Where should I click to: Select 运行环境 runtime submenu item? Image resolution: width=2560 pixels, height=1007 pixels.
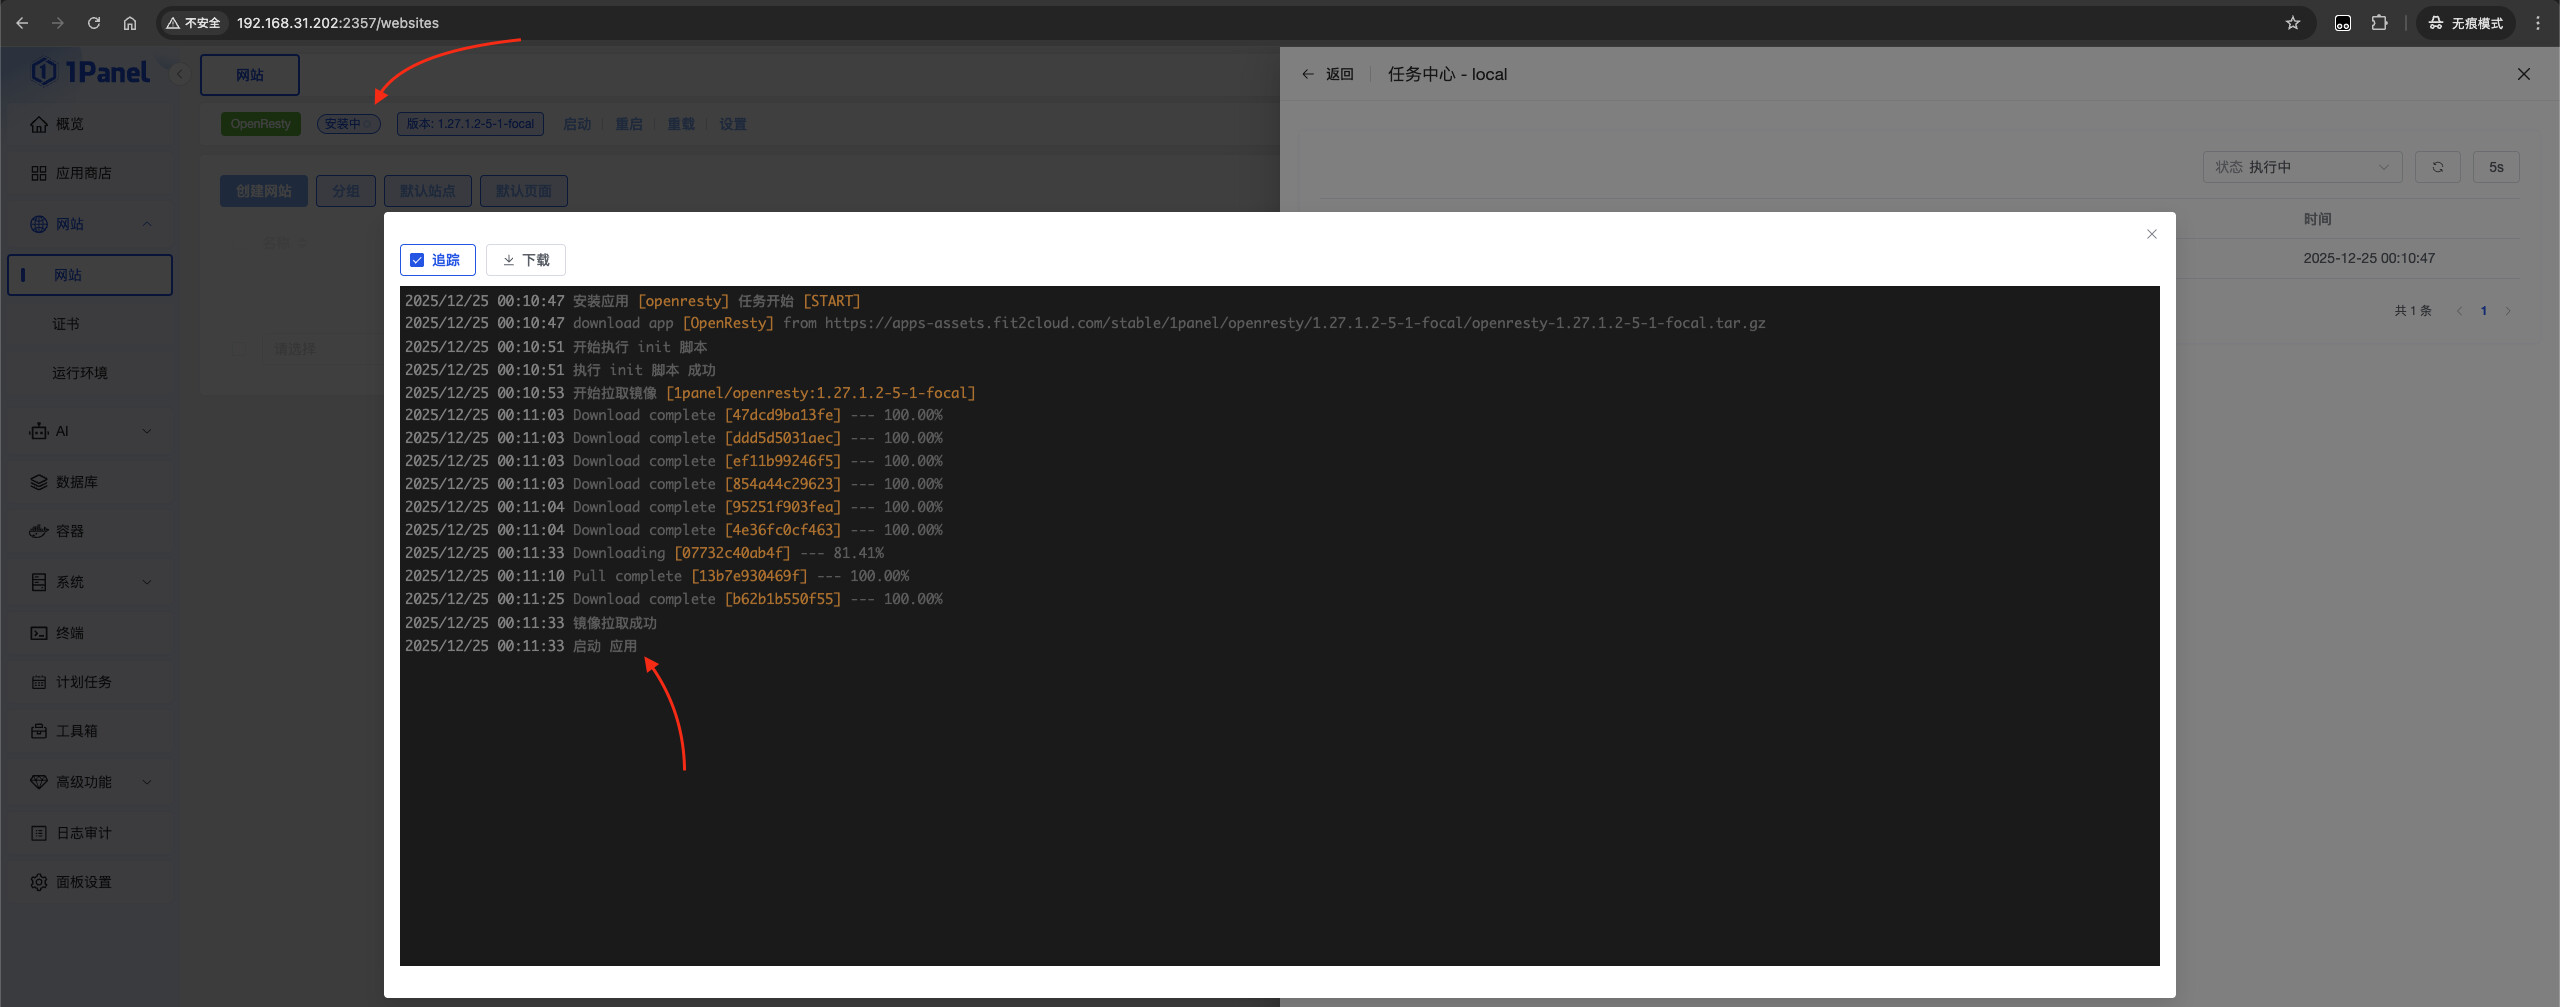[80, 373]
